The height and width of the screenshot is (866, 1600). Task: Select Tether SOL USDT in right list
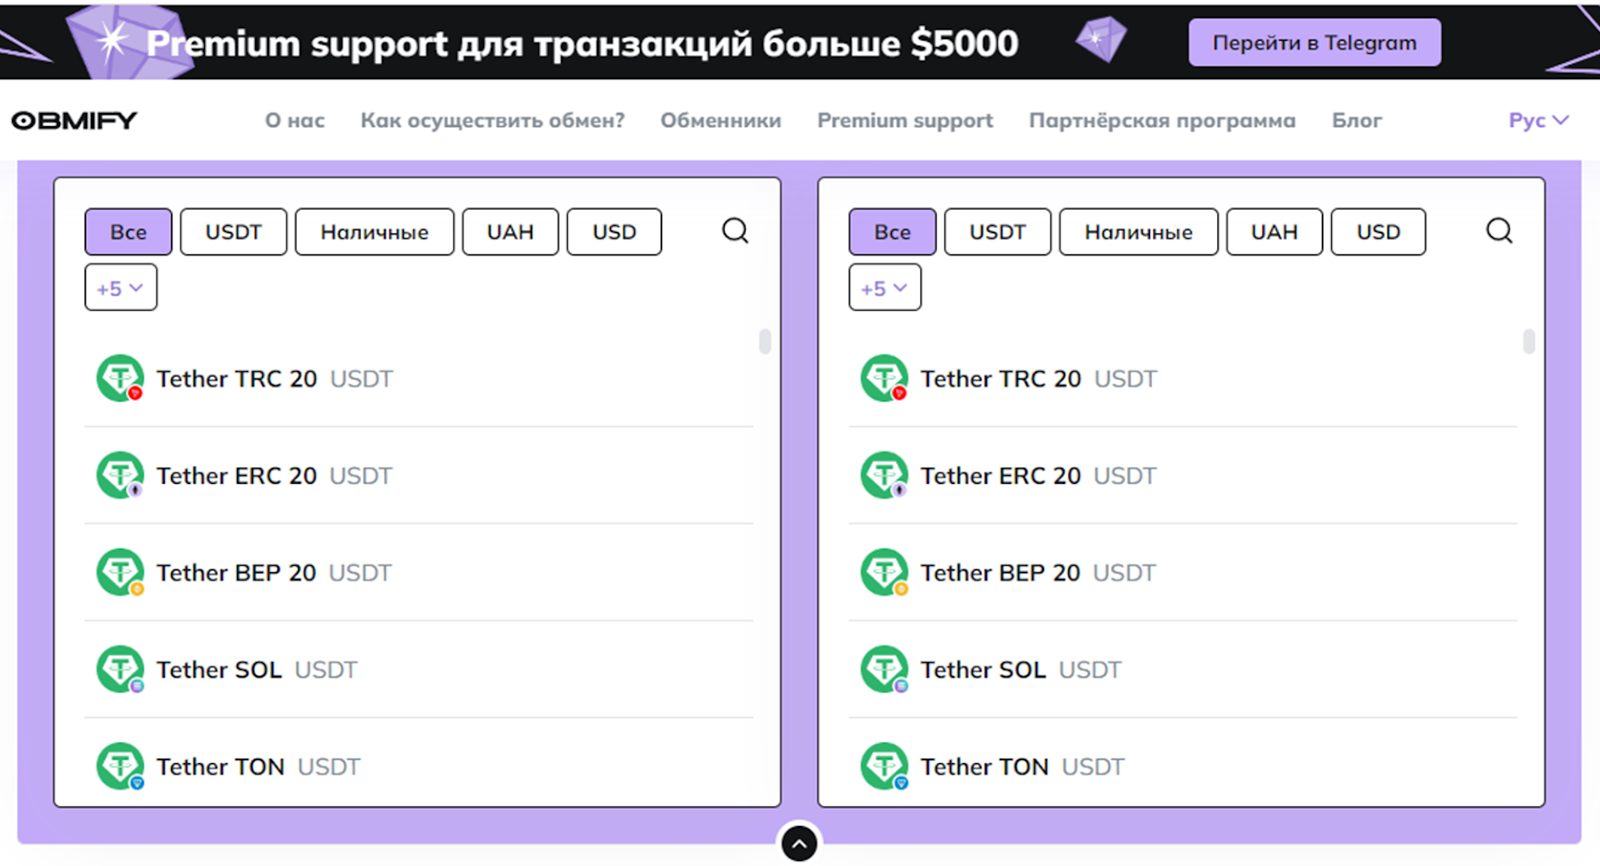(1183, 670)
